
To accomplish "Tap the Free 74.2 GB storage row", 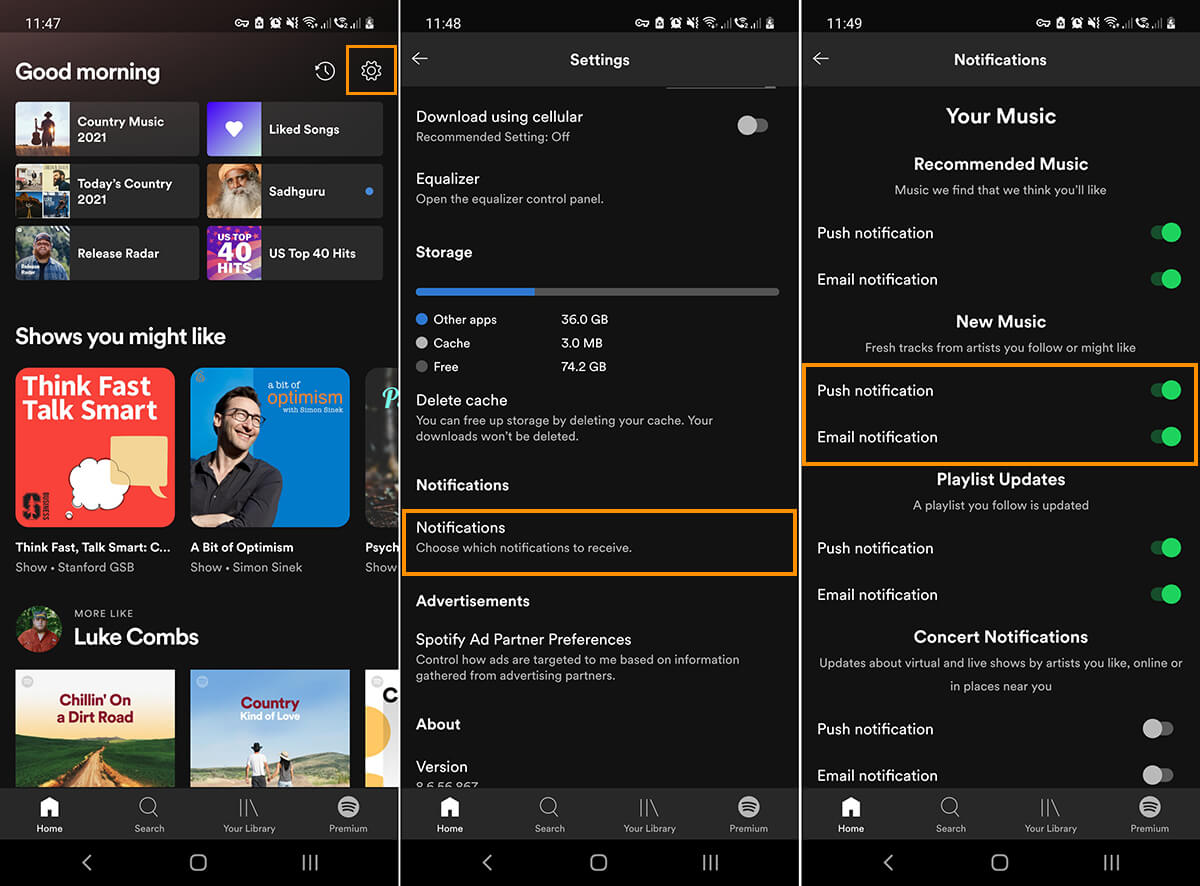I will [511, 367].
